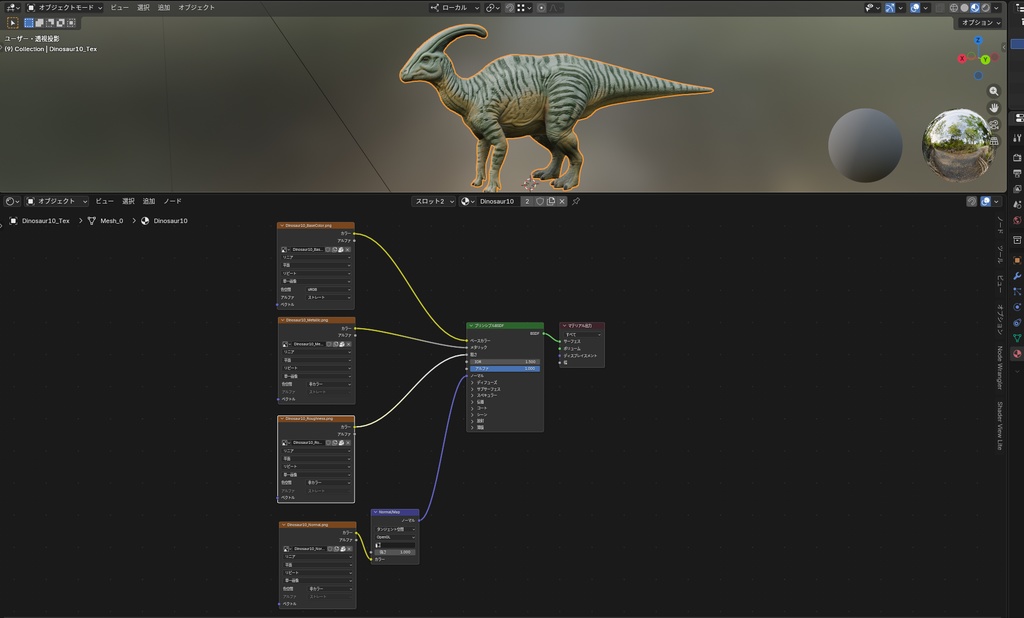Viewport: 1024px width, 618px height.
Task: Open the viewport Object menu
Action: [197, 8]
